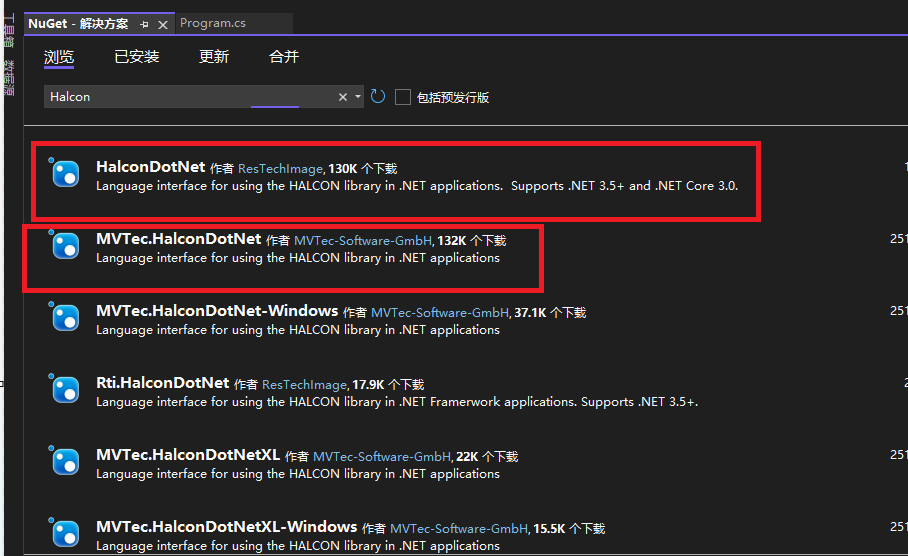The width and height of the screenshot is (908, 556).
Task: Click the MVTec.HalconDotNetXL-Windows package icon
Action: (65, 533)
